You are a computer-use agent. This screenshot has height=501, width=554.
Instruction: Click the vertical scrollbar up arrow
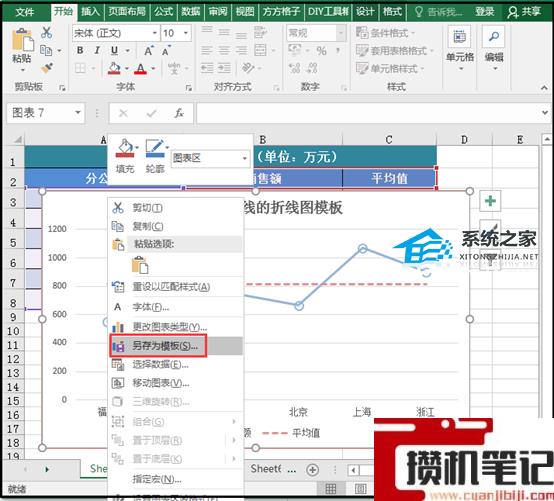[547, 140]
